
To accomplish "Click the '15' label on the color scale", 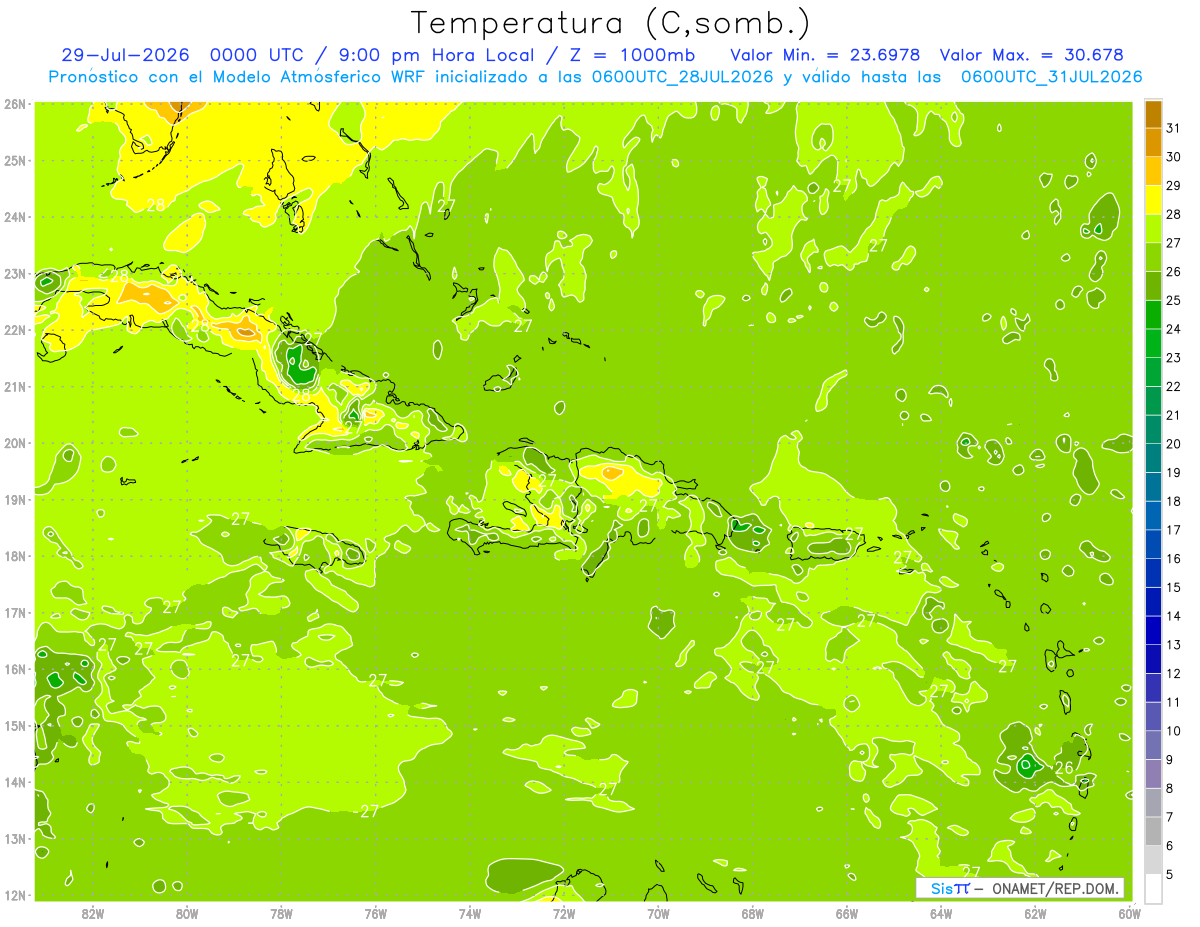I will 1174,587.
